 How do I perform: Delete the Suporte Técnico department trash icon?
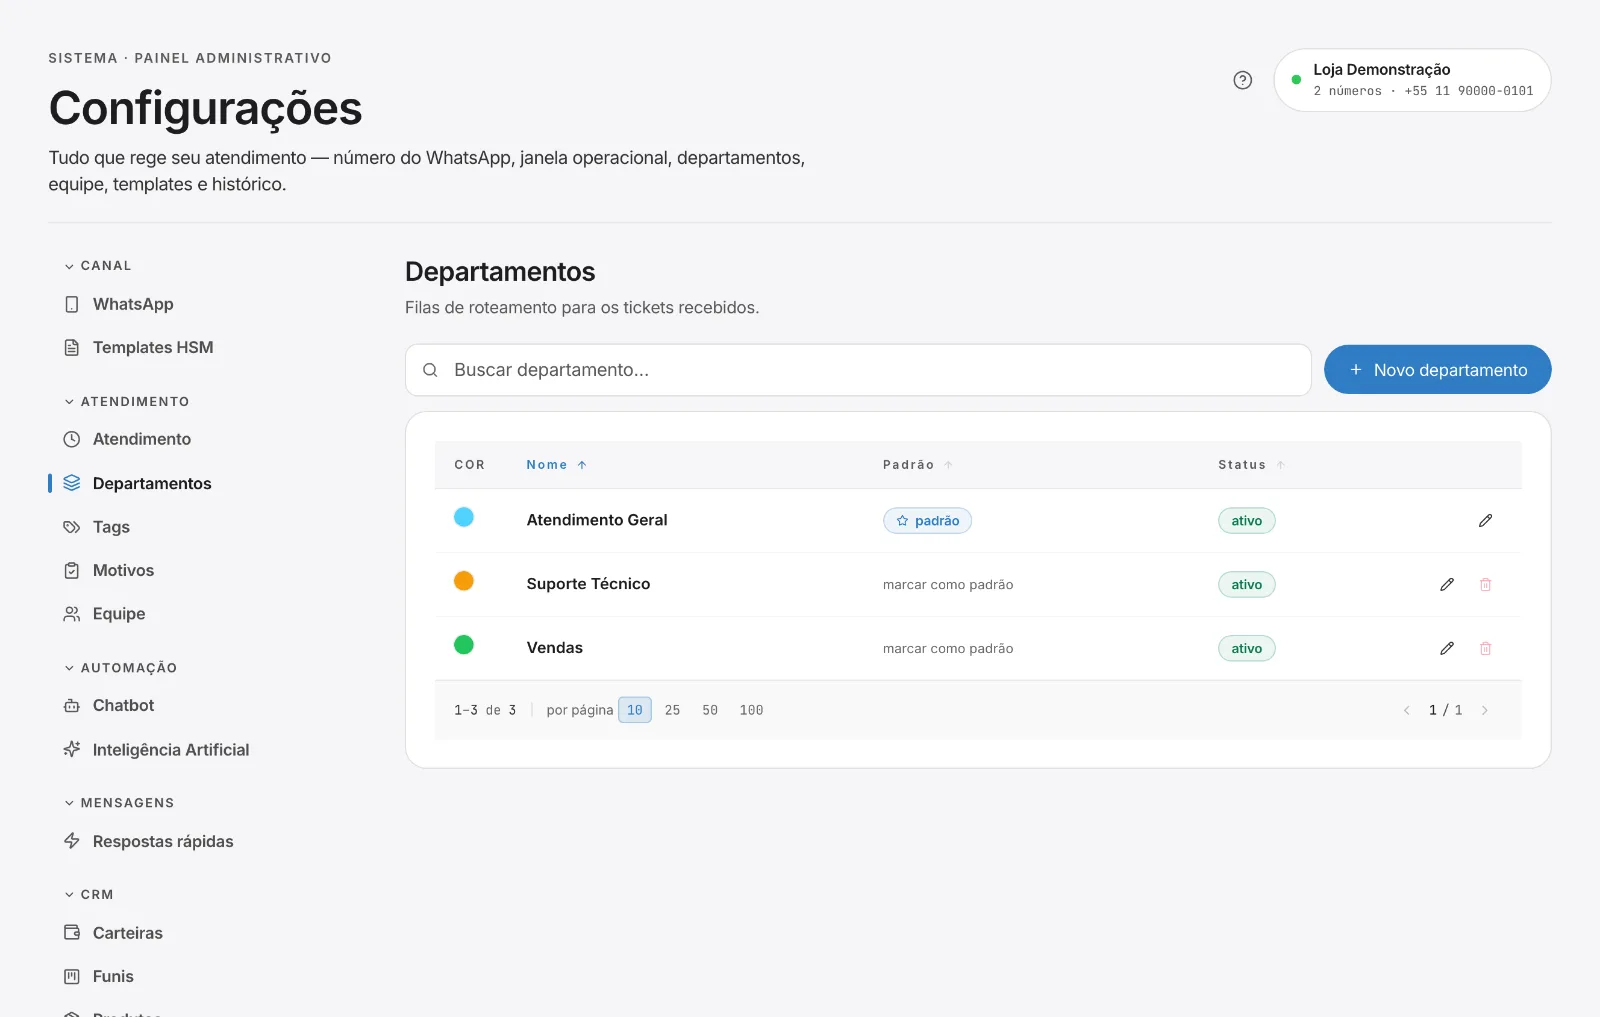coord(1485,584)
